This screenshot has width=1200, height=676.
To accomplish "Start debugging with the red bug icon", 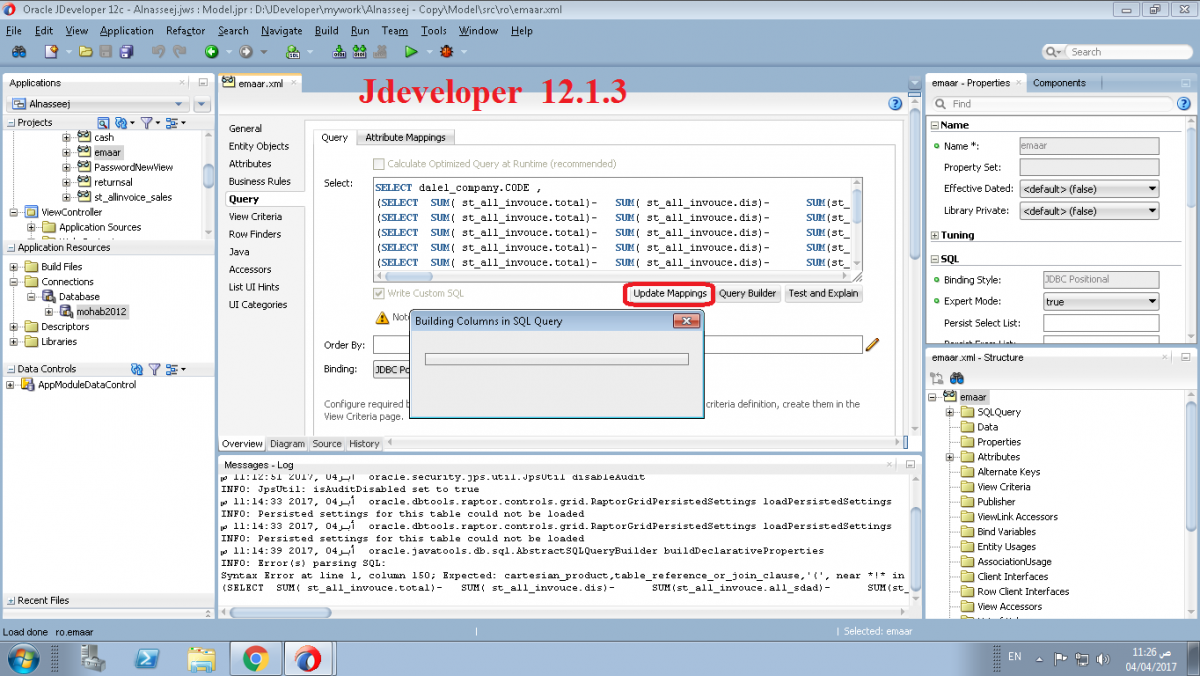I will (446, 51).
